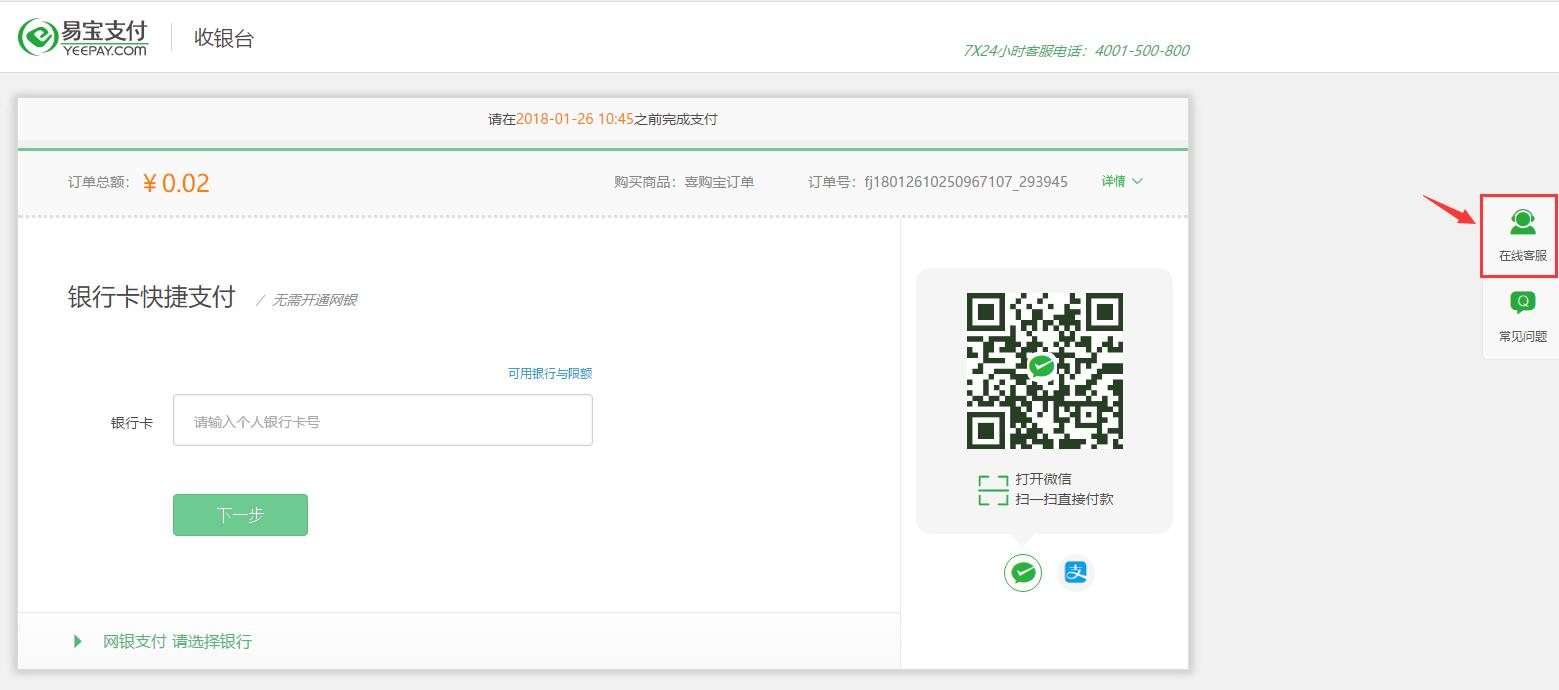The image size is (1559, 690).
Task: Click the 银行卡快捷支付 heading
Action: coord(152,297)
